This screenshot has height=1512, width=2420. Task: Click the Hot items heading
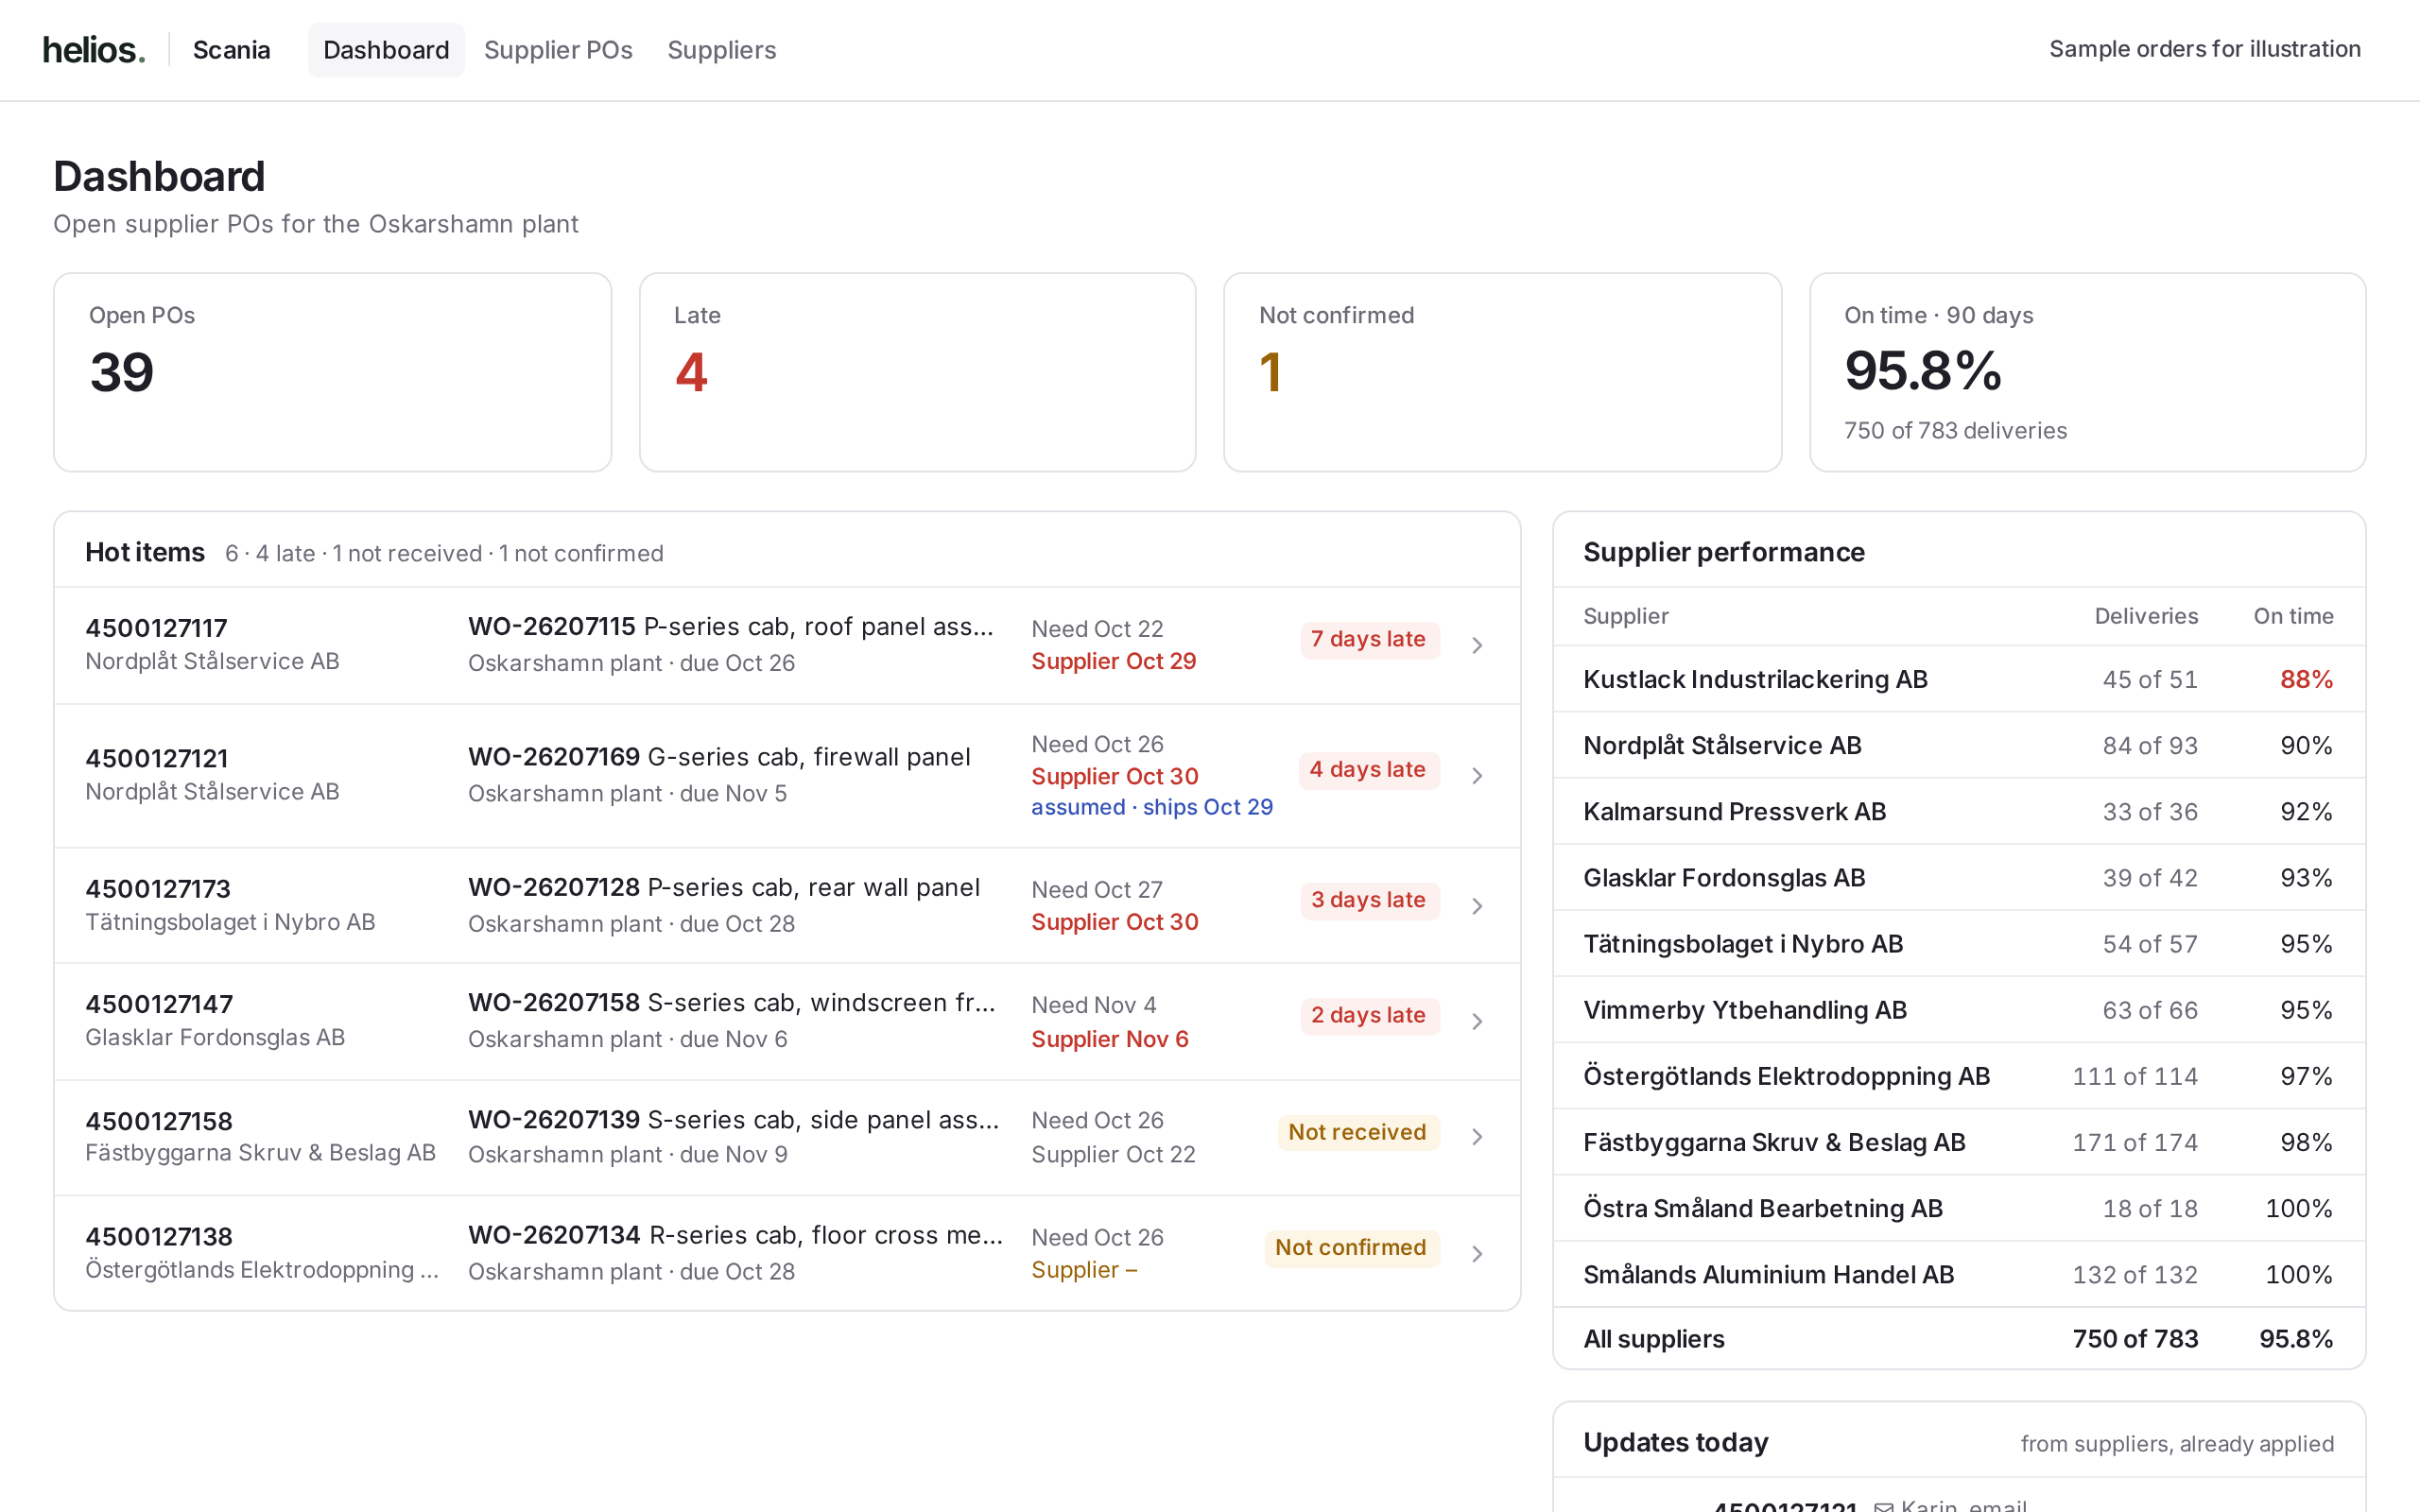(145, 552)
